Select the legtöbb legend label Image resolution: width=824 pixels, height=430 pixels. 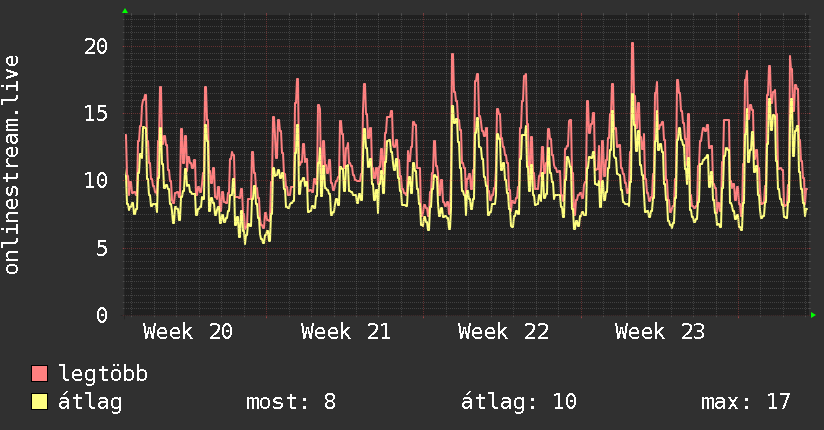pos(104,374)
